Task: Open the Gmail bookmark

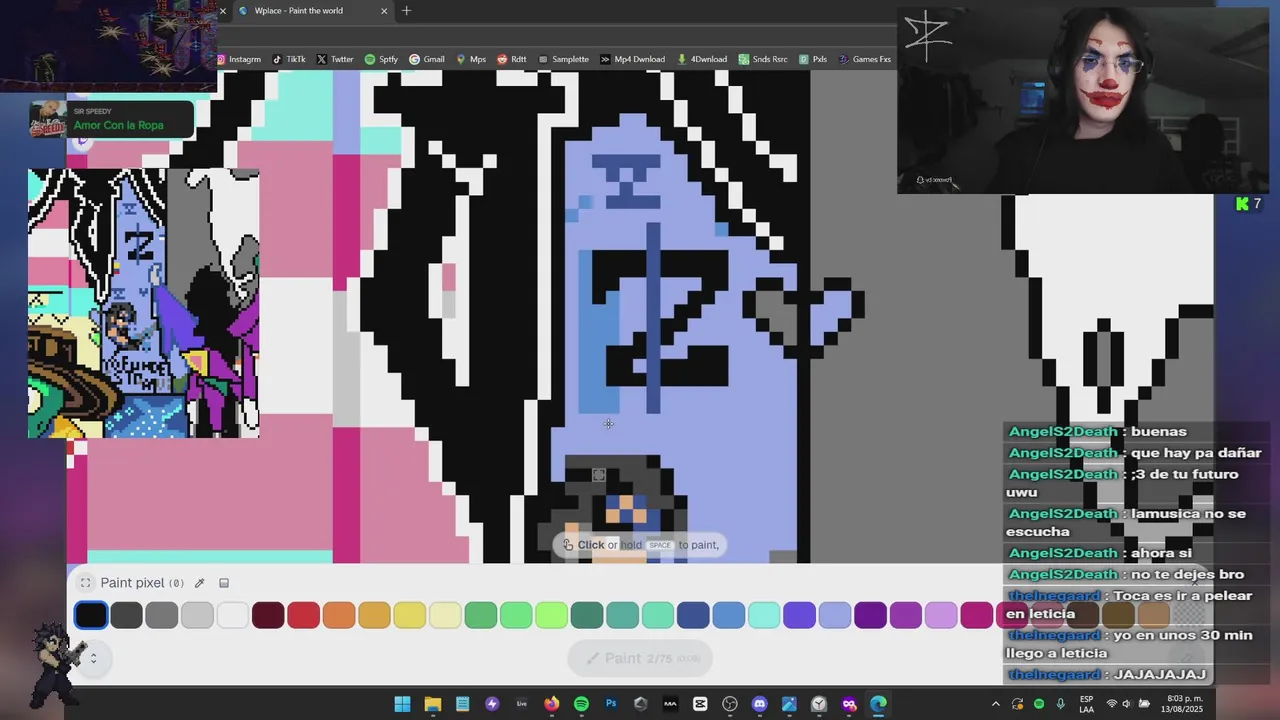Action: pos(427,59)
